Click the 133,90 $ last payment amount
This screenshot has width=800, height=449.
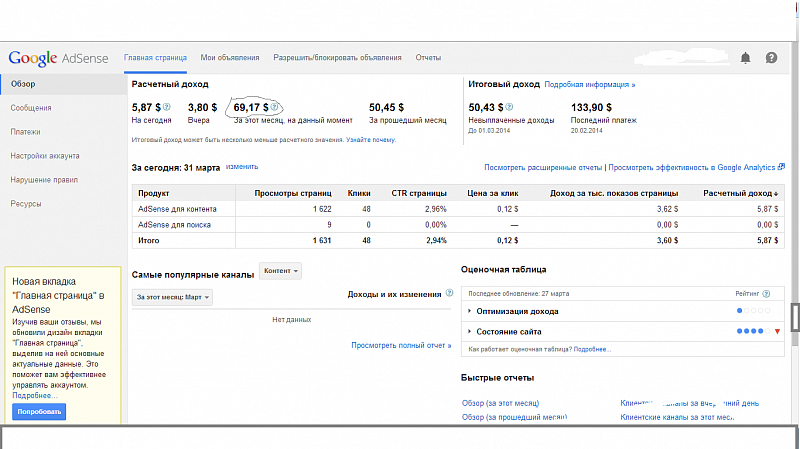coord(591,108)
